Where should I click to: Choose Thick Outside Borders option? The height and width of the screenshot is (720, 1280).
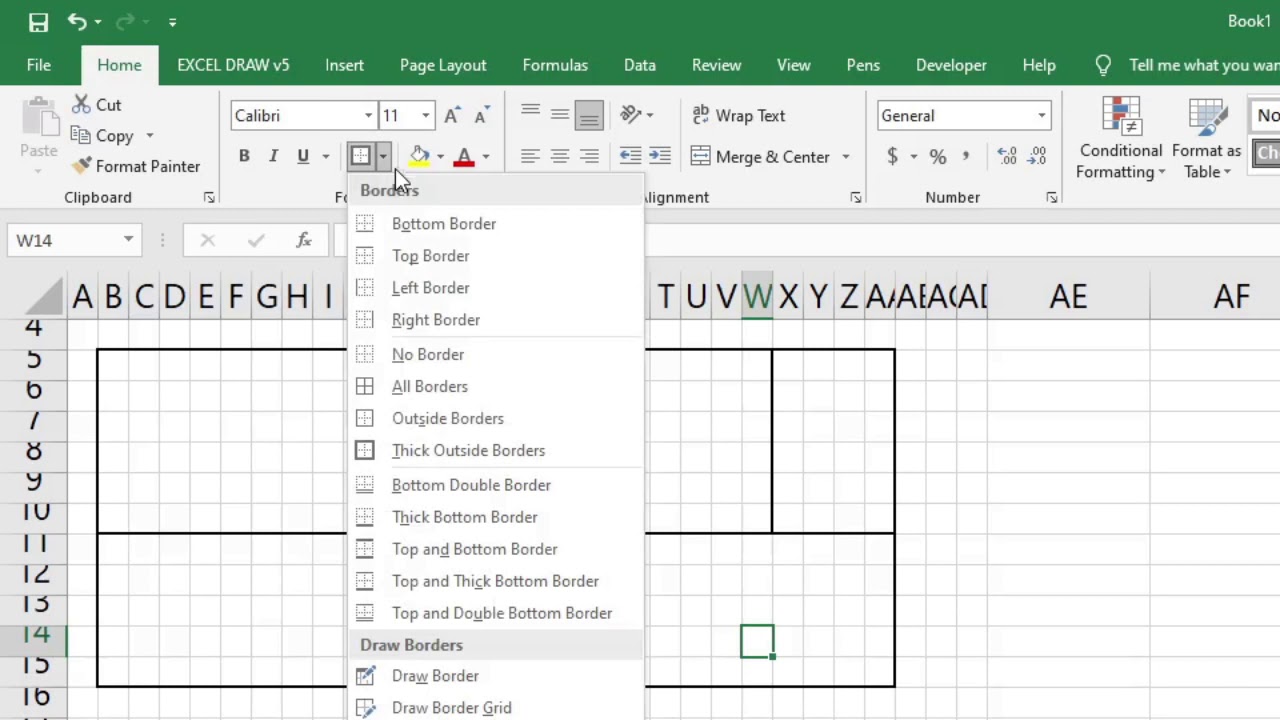pos(495,450)
